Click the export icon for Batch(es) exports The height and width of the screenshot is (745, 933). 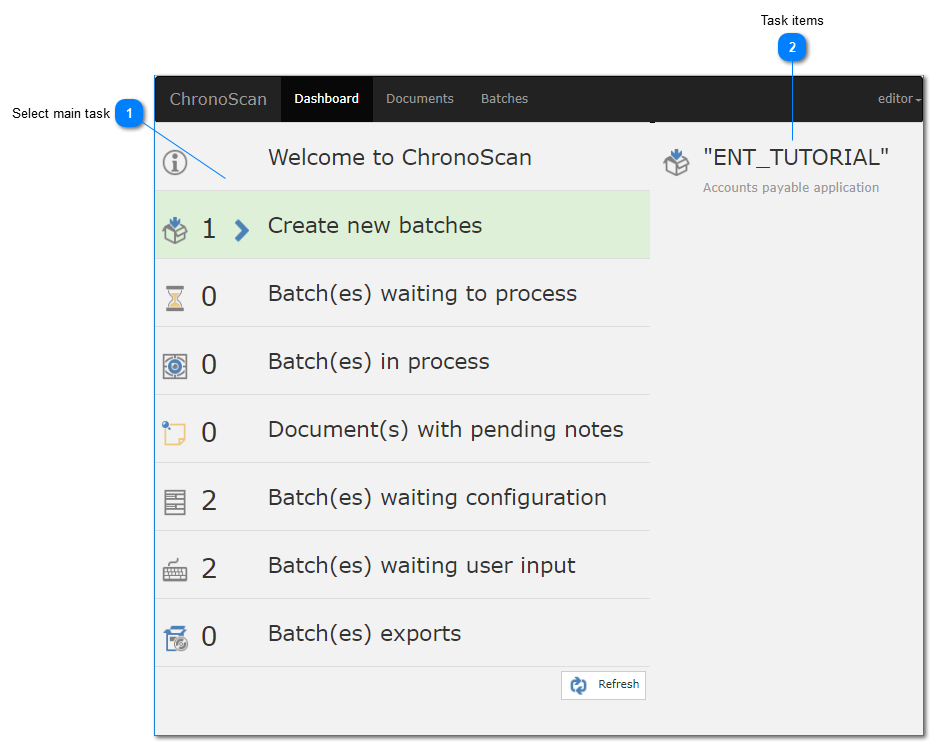(x=176, y=638)
